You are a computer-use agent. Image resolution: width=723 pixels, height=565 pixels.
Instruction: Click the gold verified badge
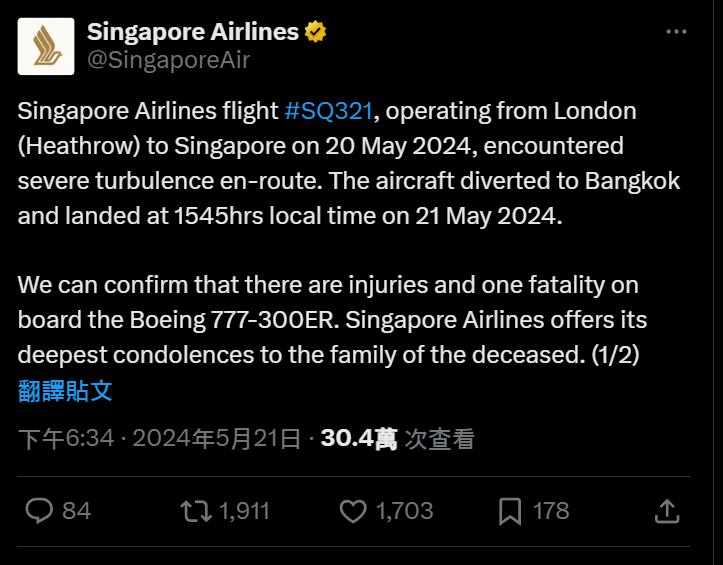coord(315,32)
